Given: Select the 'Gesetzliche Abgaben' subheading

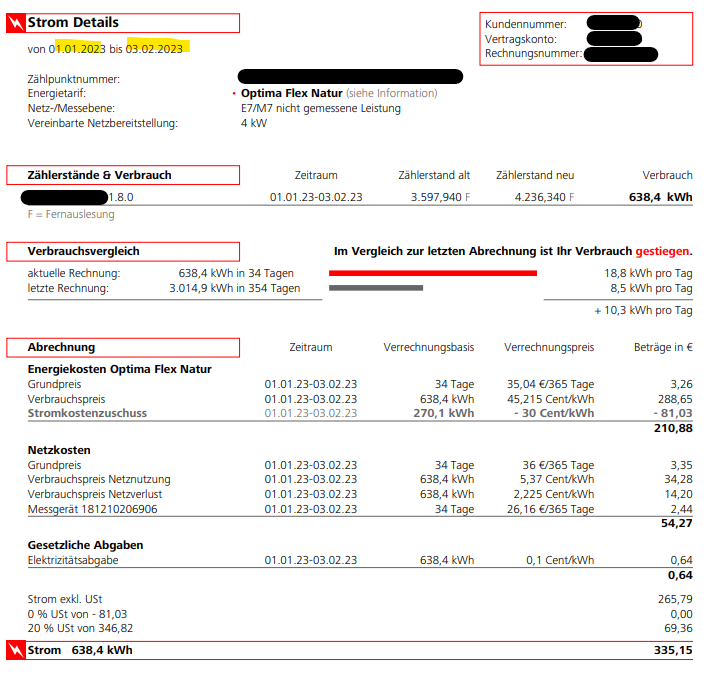Looking at the screenshot, I should (x=85, y=545).
